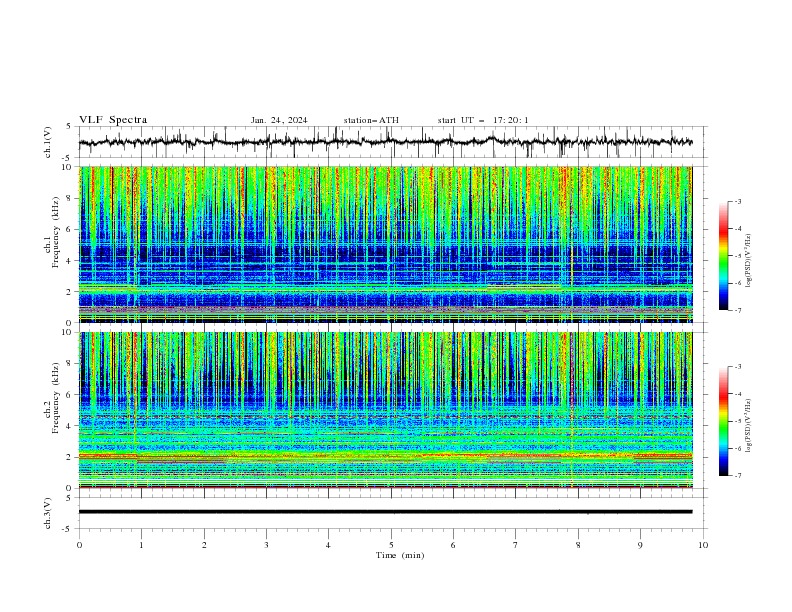Click the ch.1 color scale bar
This screenshot has width=792, height=612.
724,256
